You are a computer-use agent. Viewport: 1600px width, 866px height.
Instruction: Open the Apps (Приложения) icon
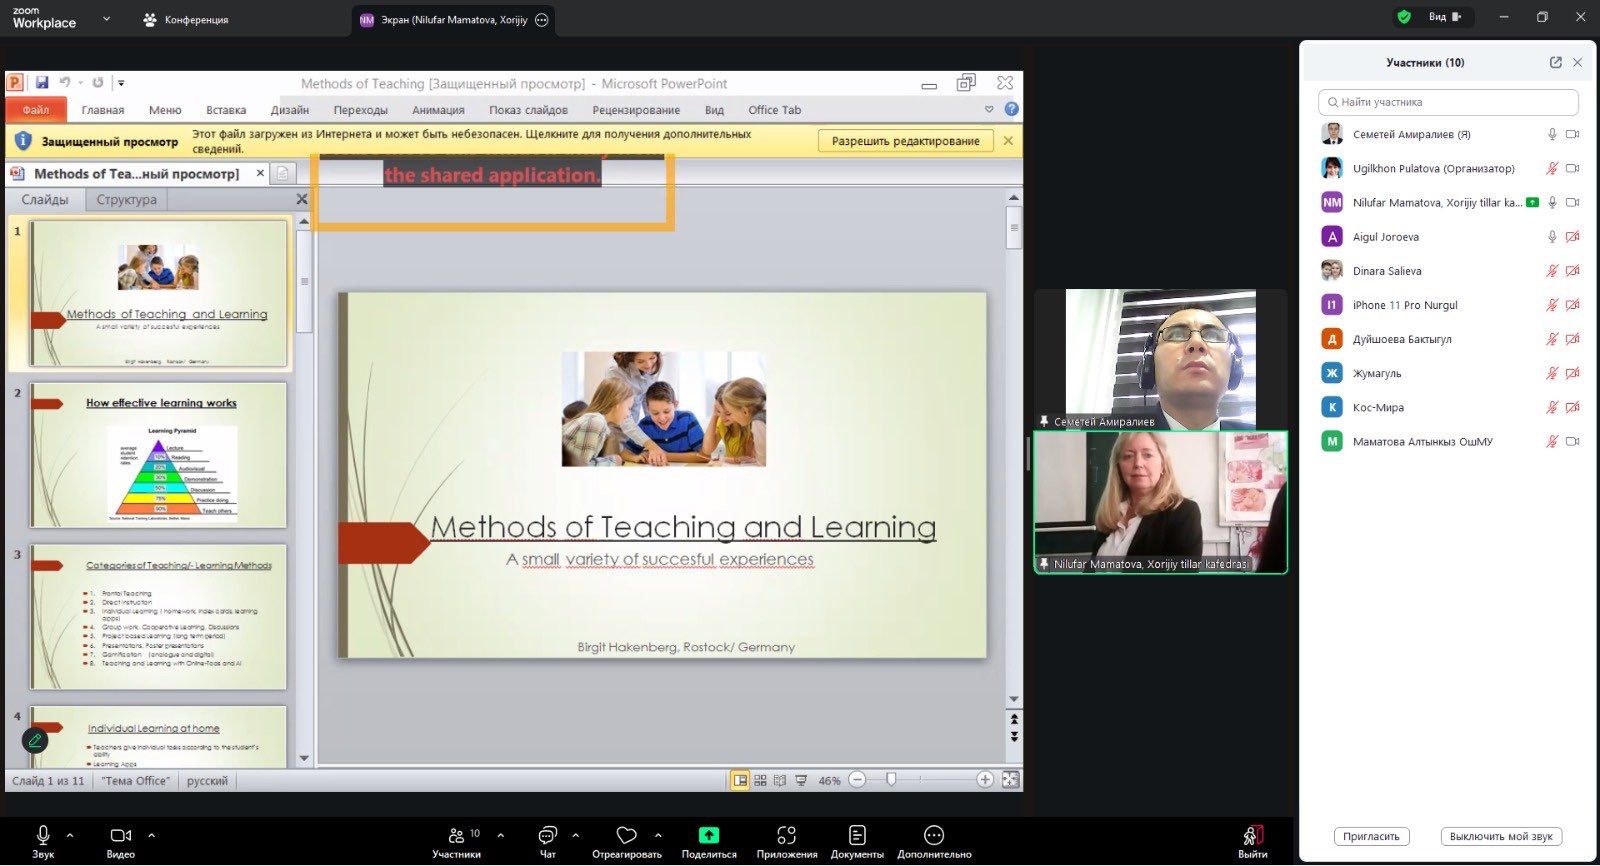pos(786,836)
